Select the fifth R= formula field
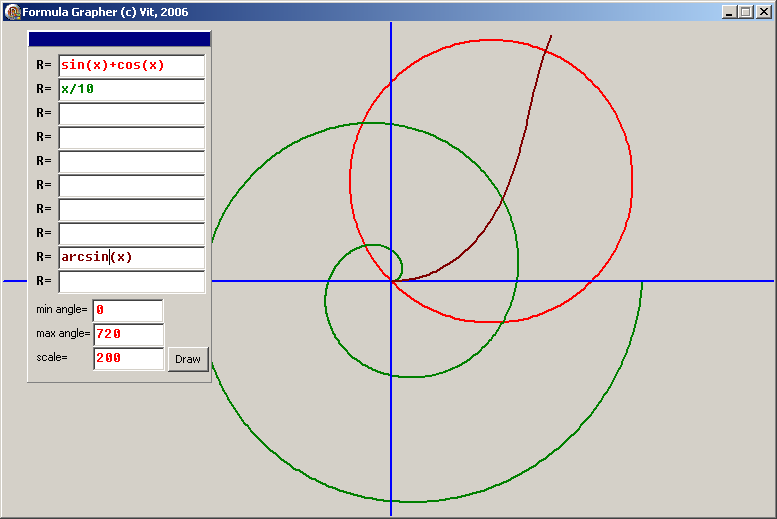This screenshot has width=777, height=519. click(131, 161)
